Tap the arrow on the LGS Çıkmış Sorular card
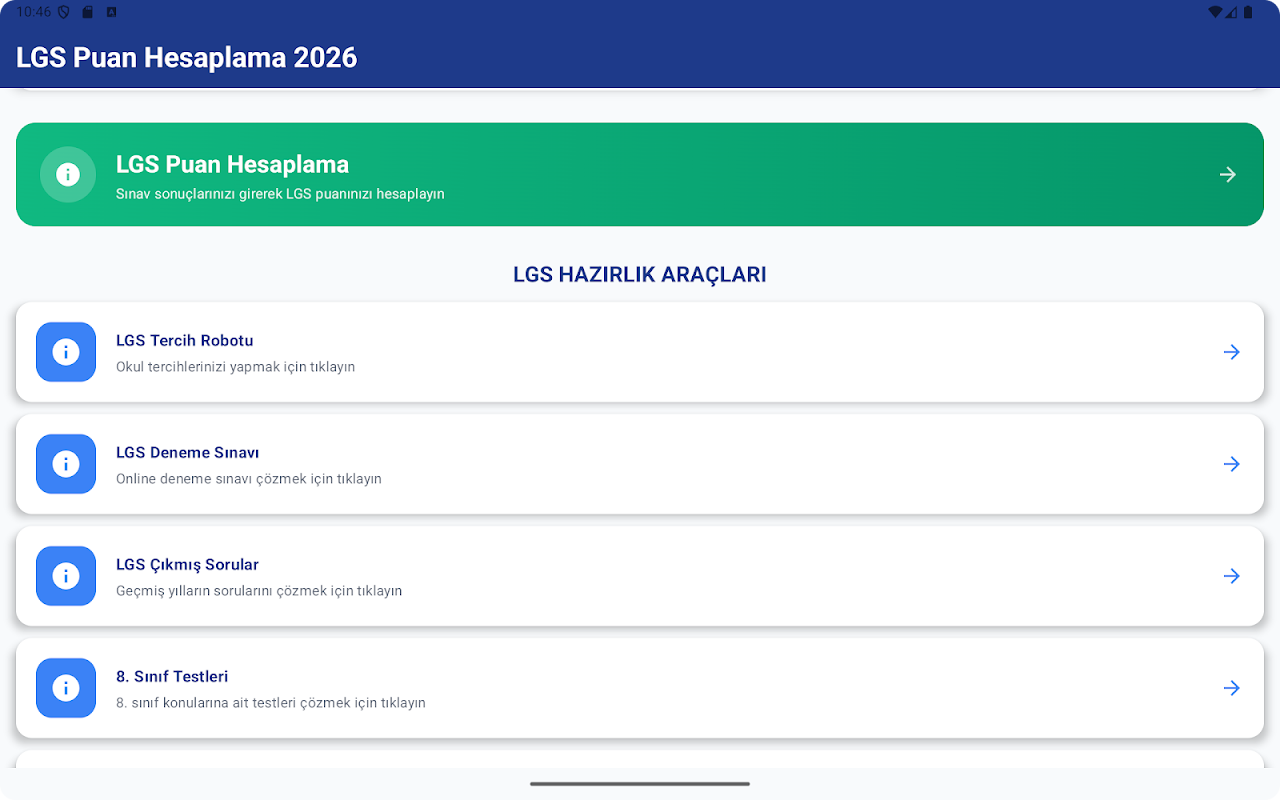The height and width of the screenshot is (800, 1280). (x=1232, y=576)
